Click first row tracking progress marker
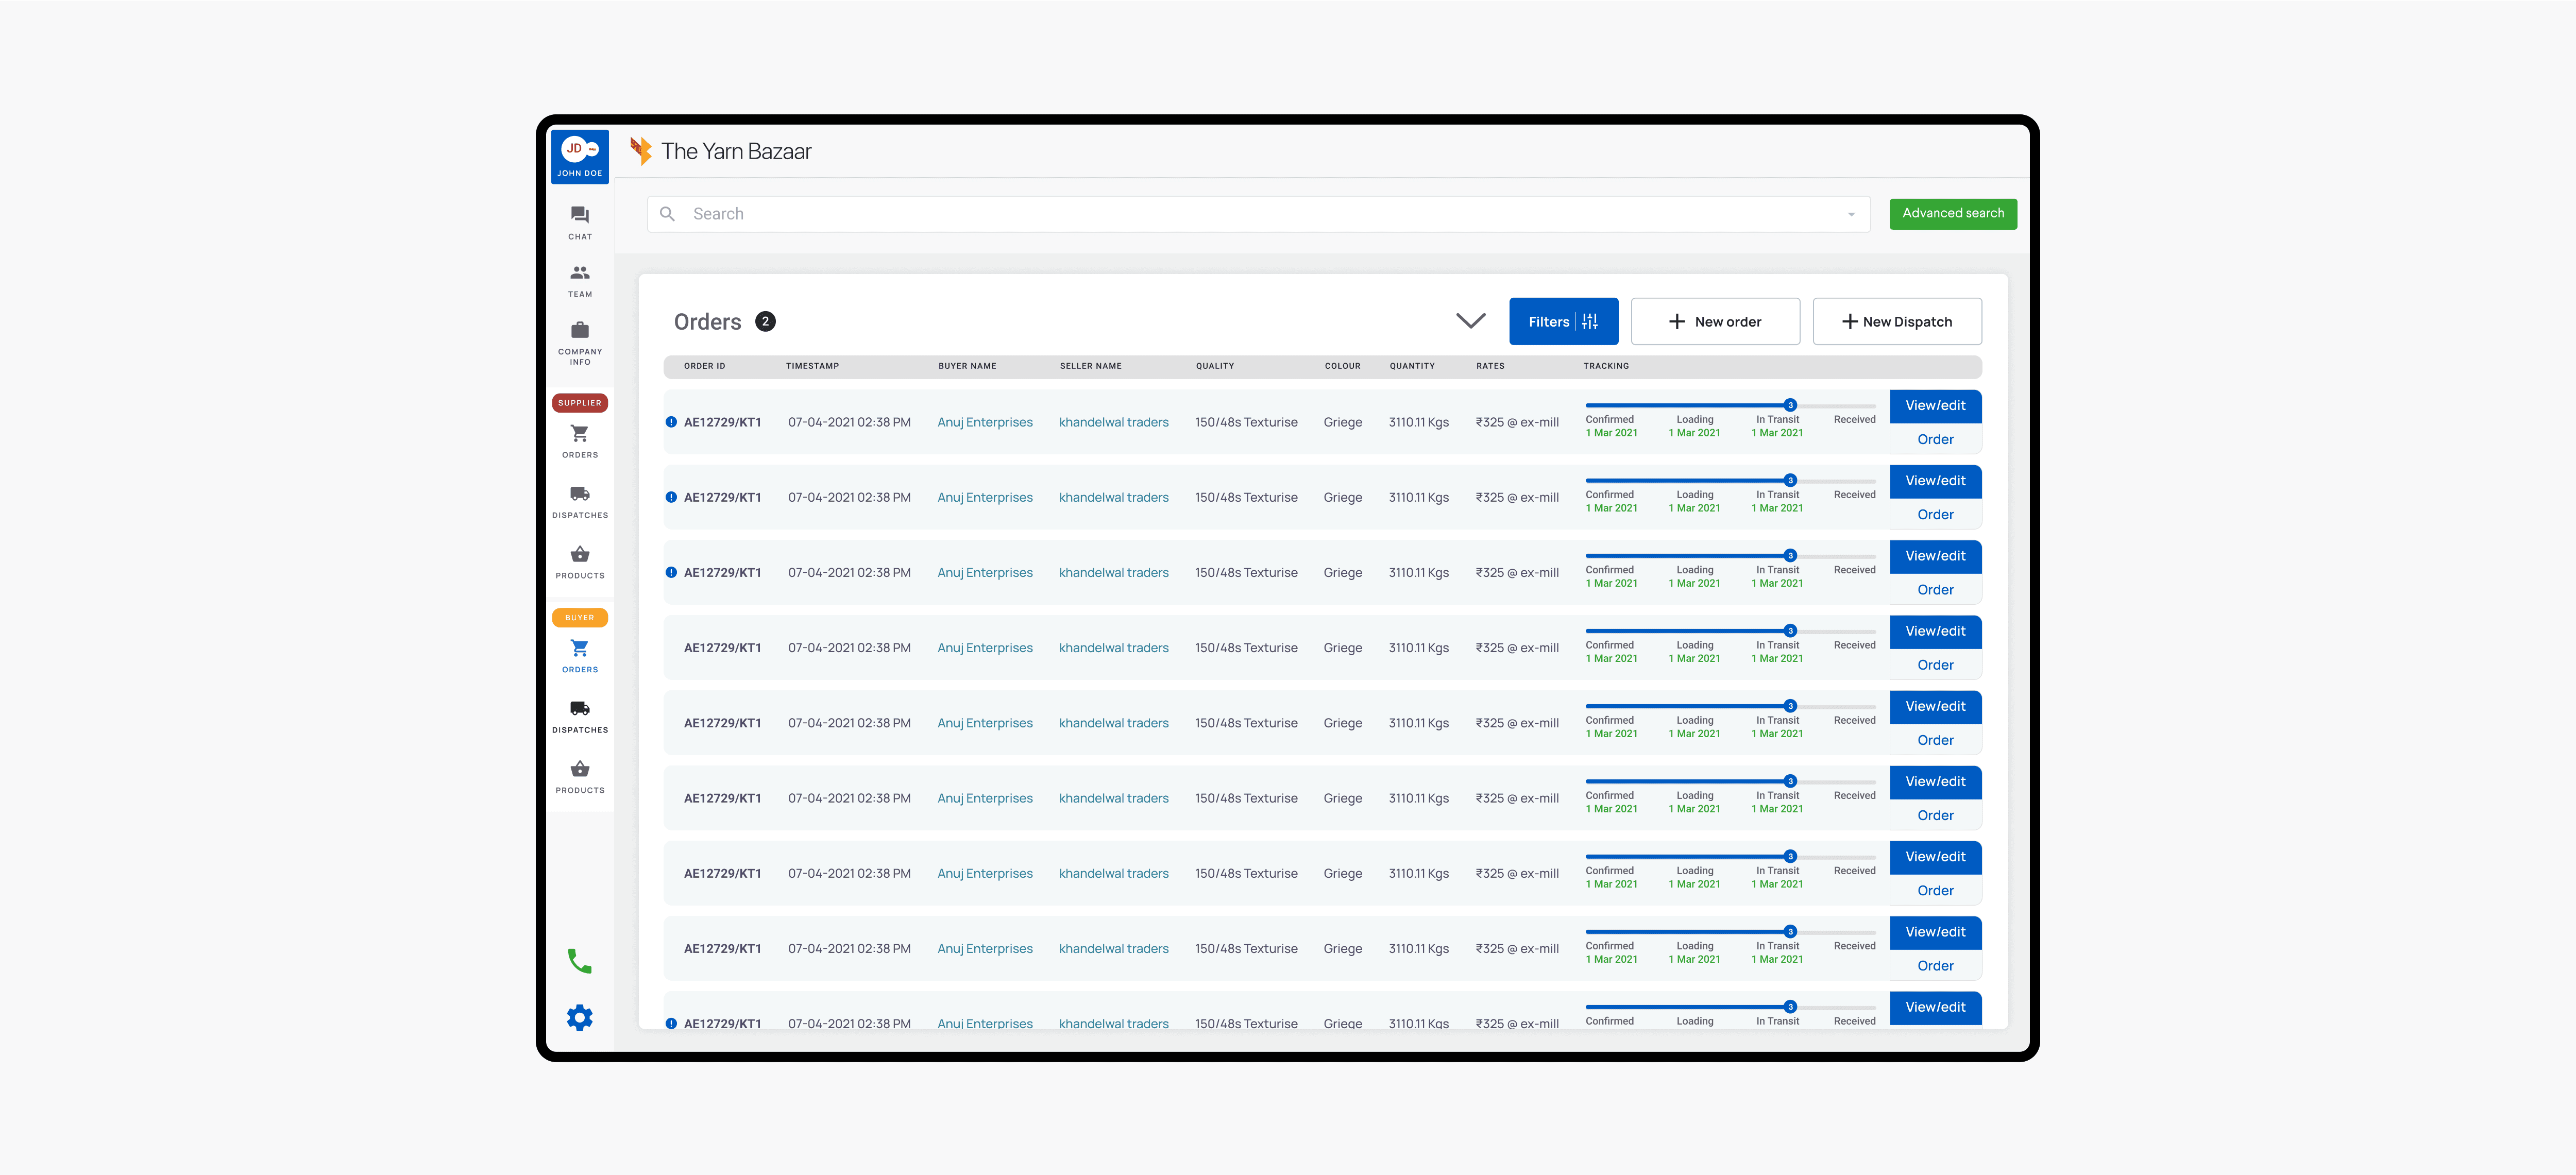Viewport: 2576px width, 1175px height. [1790, 405]
